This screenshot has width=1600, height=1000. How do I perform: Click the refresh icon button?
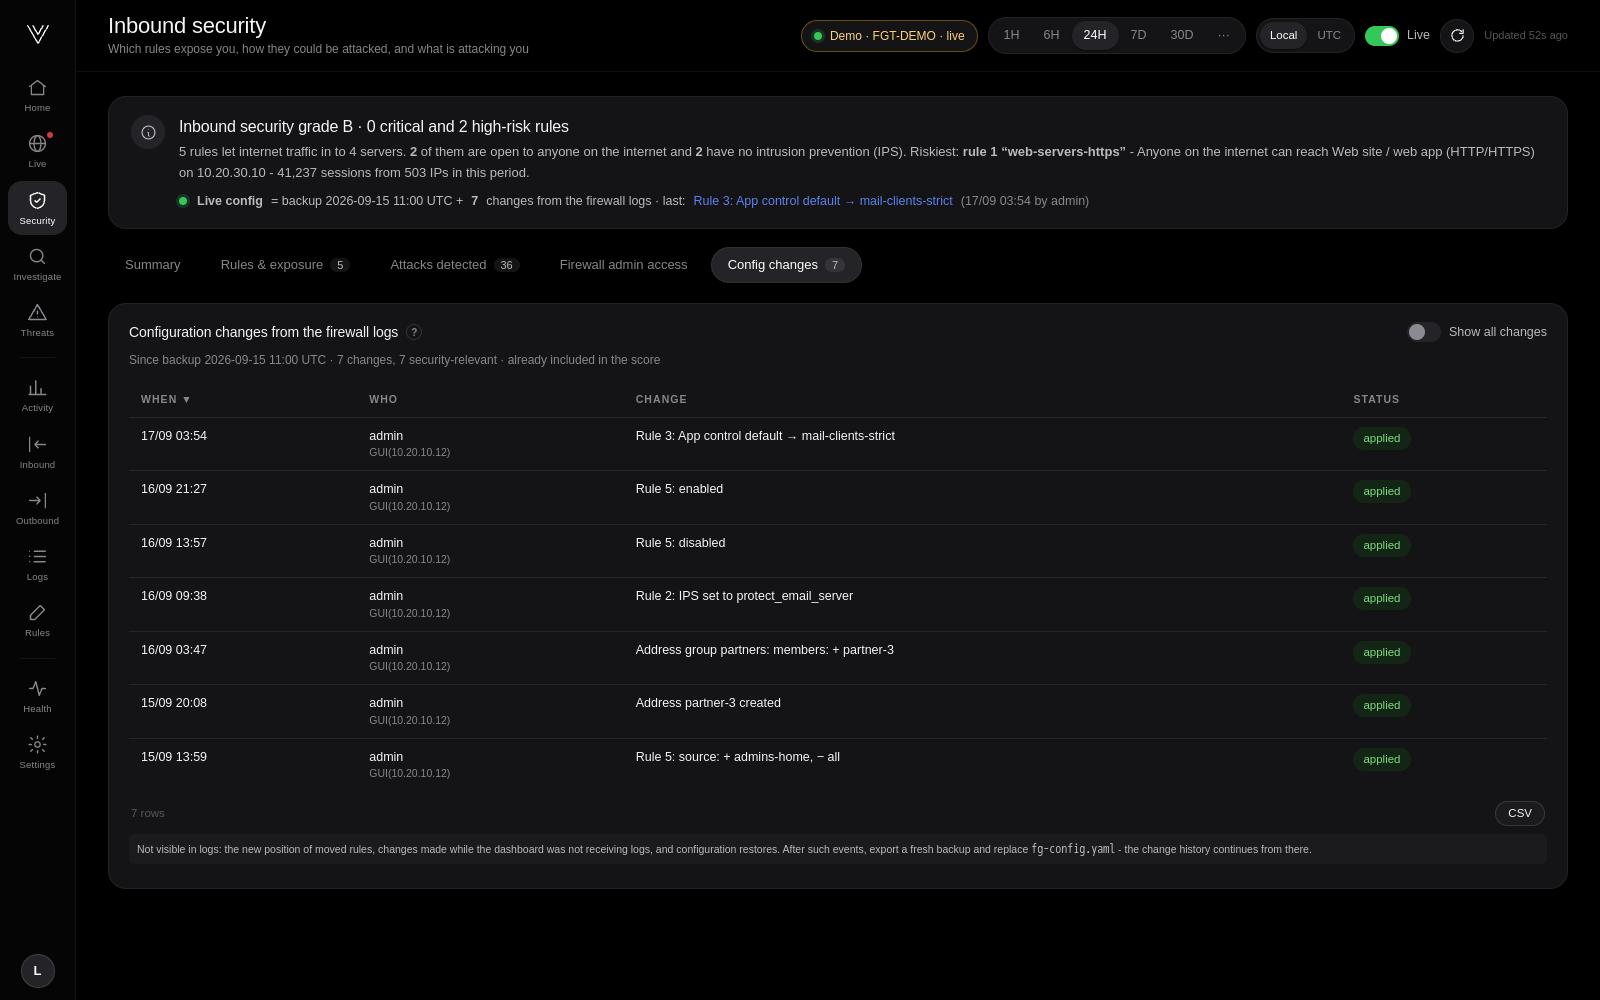click(1457, 36)
